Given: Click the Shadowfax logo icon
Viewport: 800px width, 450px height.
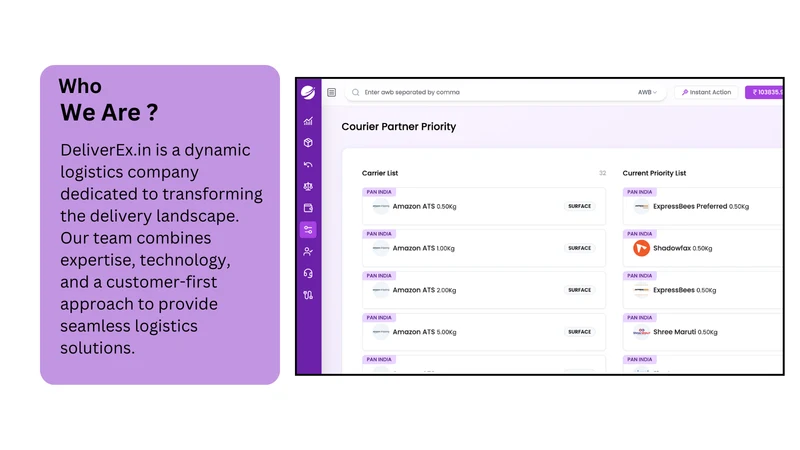Looking at the screenshot, I should coord(641,248).
